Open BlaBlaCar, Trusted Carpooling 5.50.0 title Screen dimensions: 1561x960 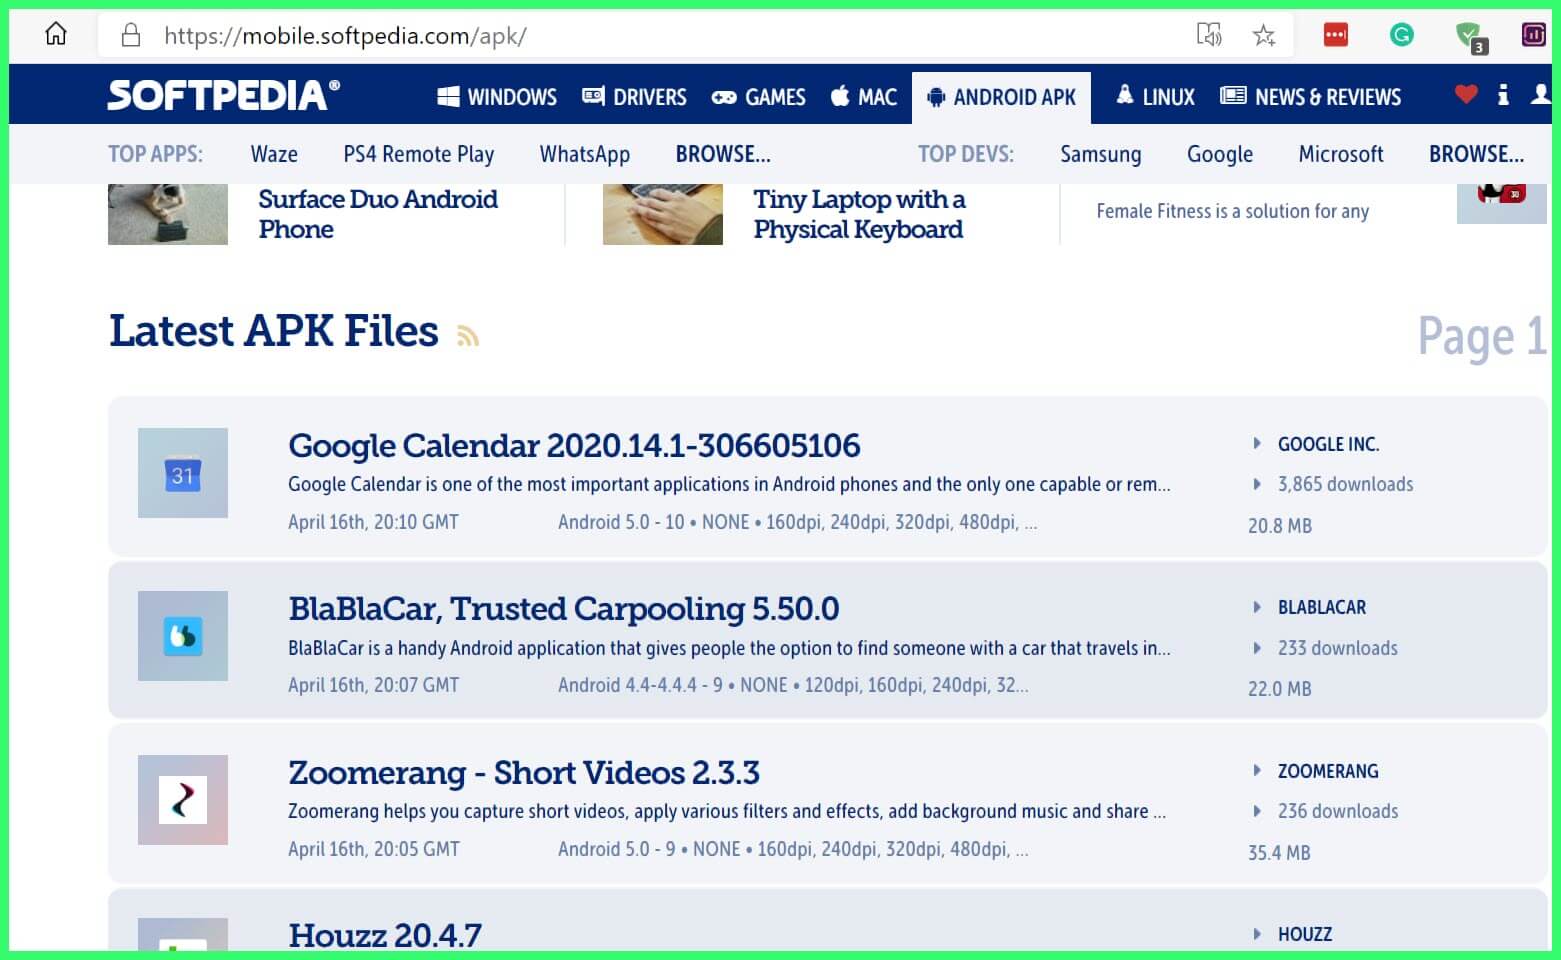pyautogui.click(x=564, y=608)
